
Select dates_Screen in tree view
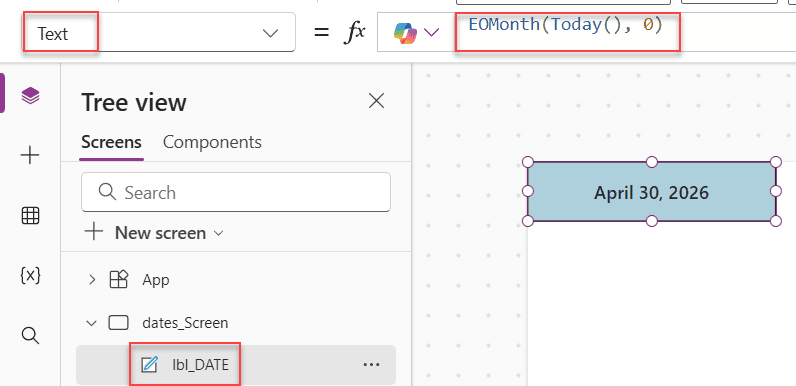pyautogui.click(x=185, y=323)
